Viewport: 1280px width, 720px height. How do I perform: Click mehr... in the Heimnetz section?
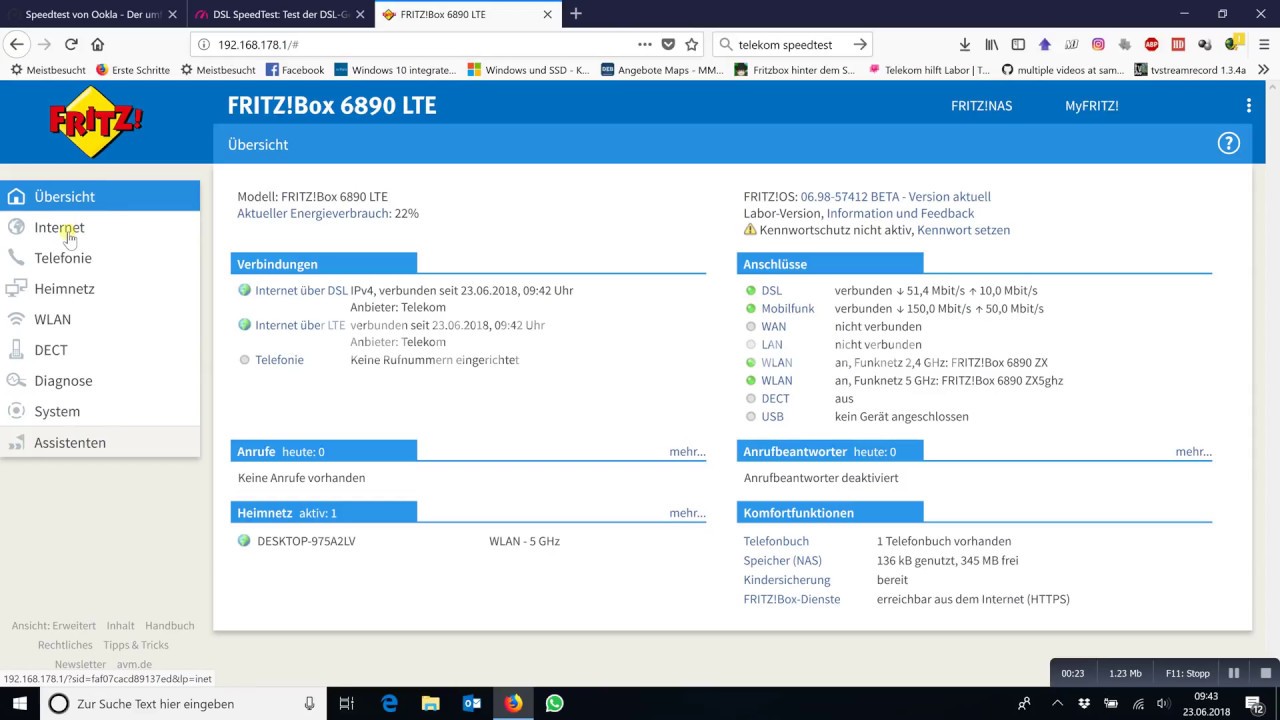[x=687, y=513]
